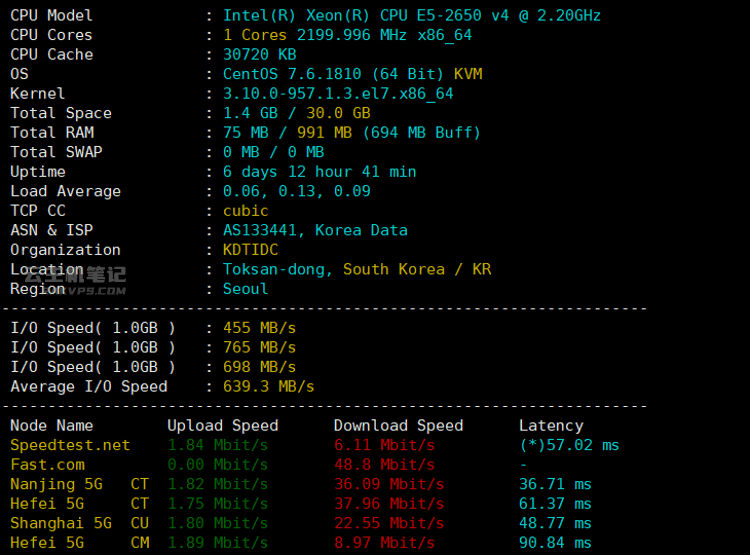Click the Load Average label
Viewport: 750px width, 555px height.
click(x=66, y=191)
